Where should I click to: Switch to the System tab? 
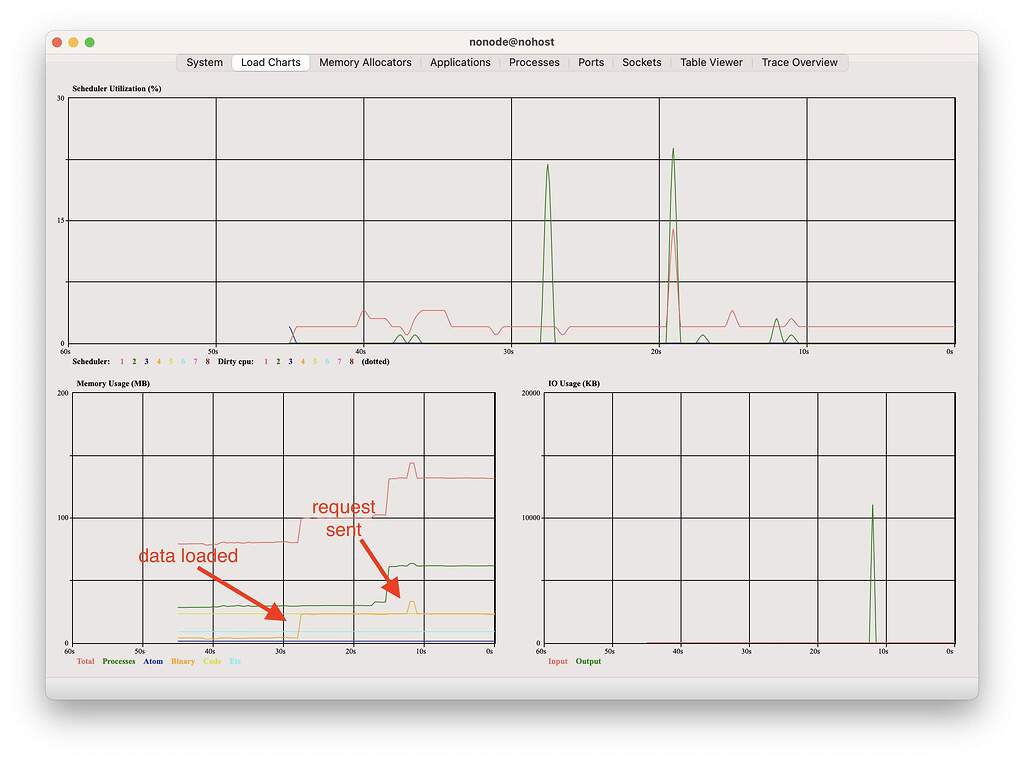(x=203, y=62)
